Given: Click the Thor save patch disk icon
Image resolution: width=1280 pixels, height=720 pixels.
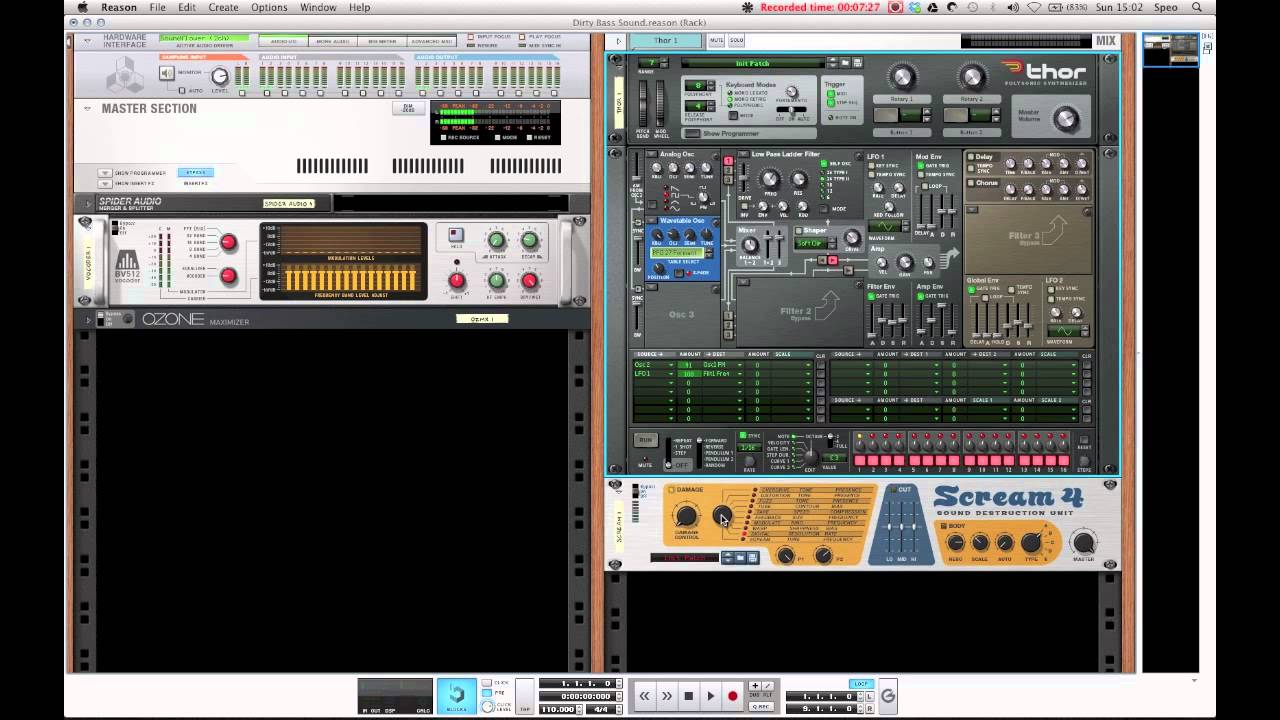Looking at the screenshot, I should click(x=858, y=63).
